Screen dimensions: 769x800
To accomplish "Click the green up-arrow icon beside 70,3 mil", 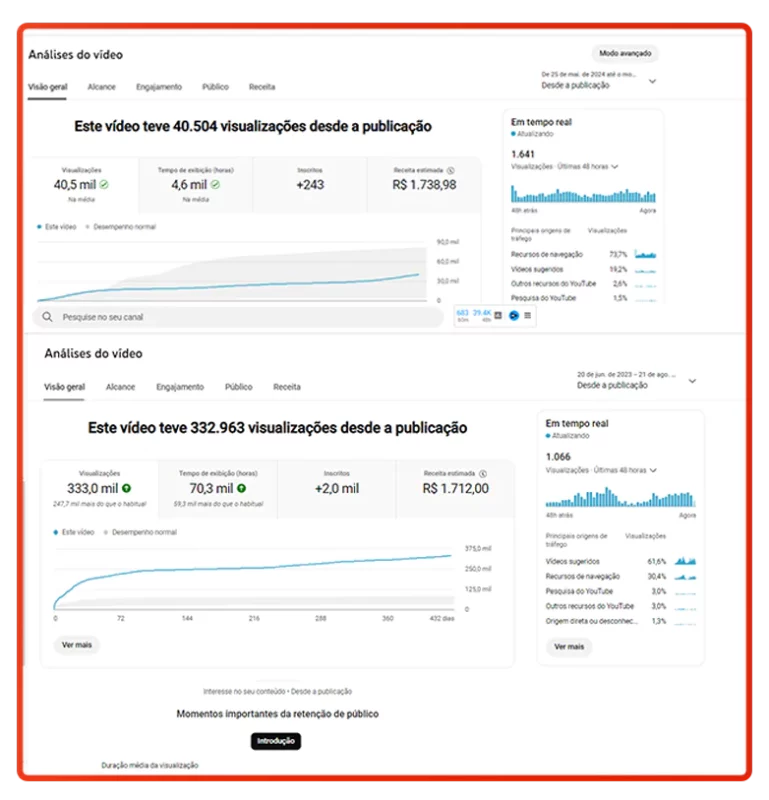I will click(241, 489).
